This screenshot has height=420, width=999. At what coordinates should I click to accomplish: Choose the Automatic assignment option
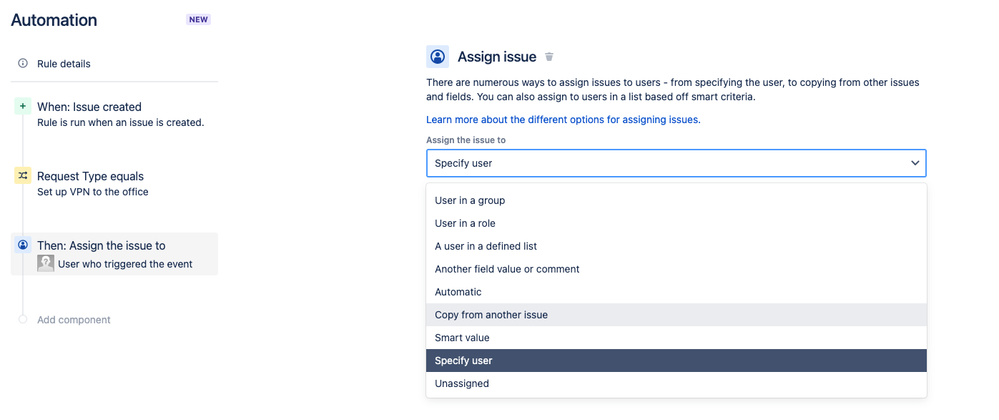pos(458,292)
